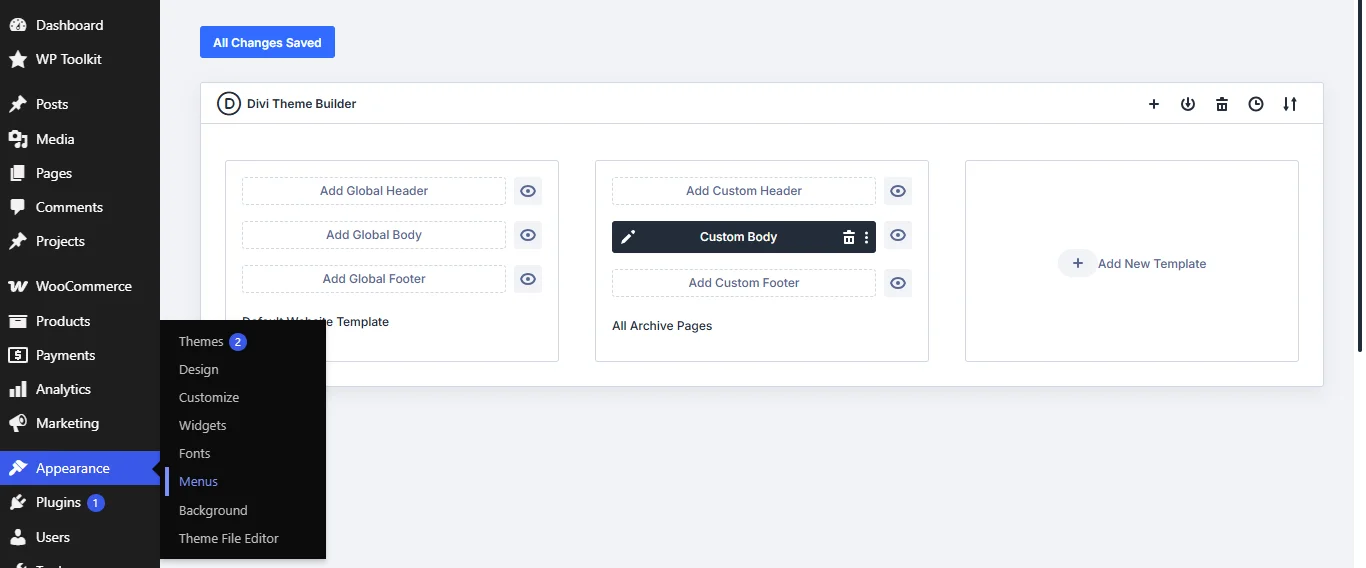This screenshot has height=568, width=1366.
Task: Toggle visibility of Custom Header
Action: click(898, 191)
